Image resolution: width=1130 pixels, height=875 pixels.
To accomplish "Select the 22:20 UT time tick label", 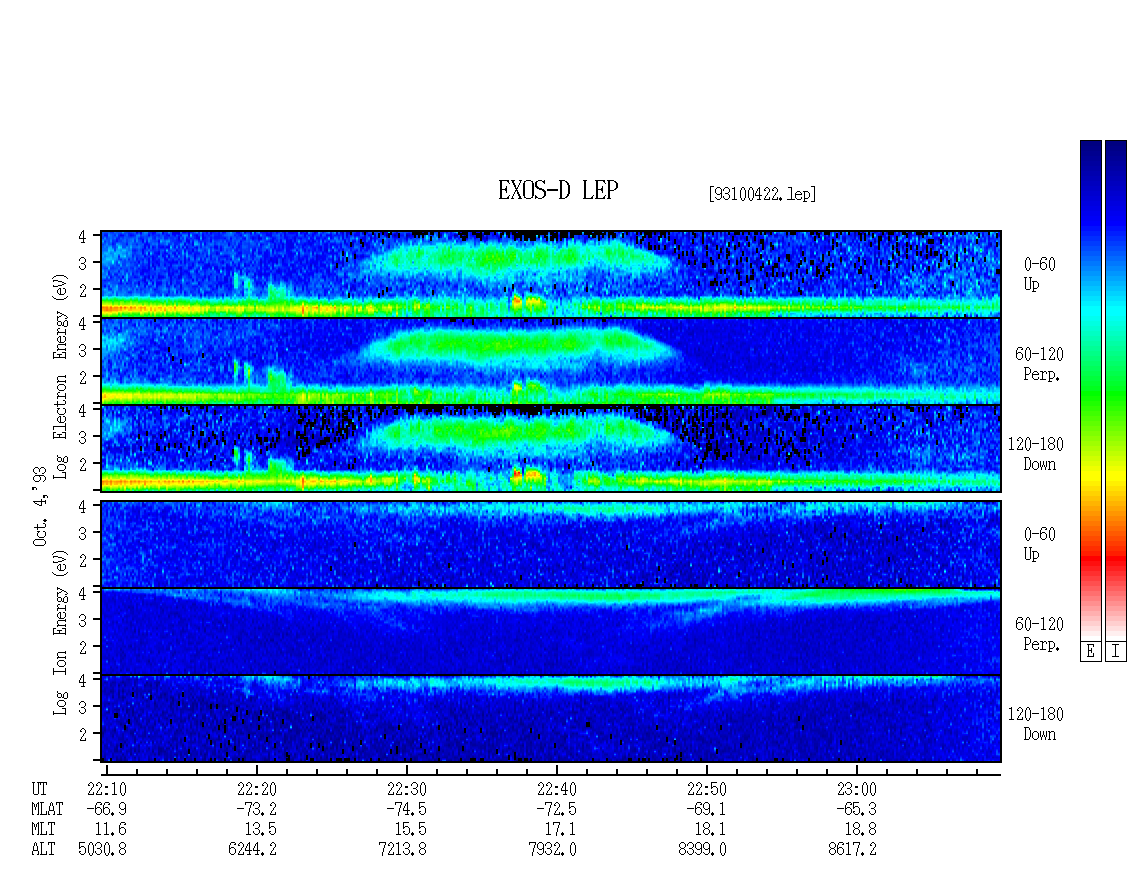I will (257, 789).
